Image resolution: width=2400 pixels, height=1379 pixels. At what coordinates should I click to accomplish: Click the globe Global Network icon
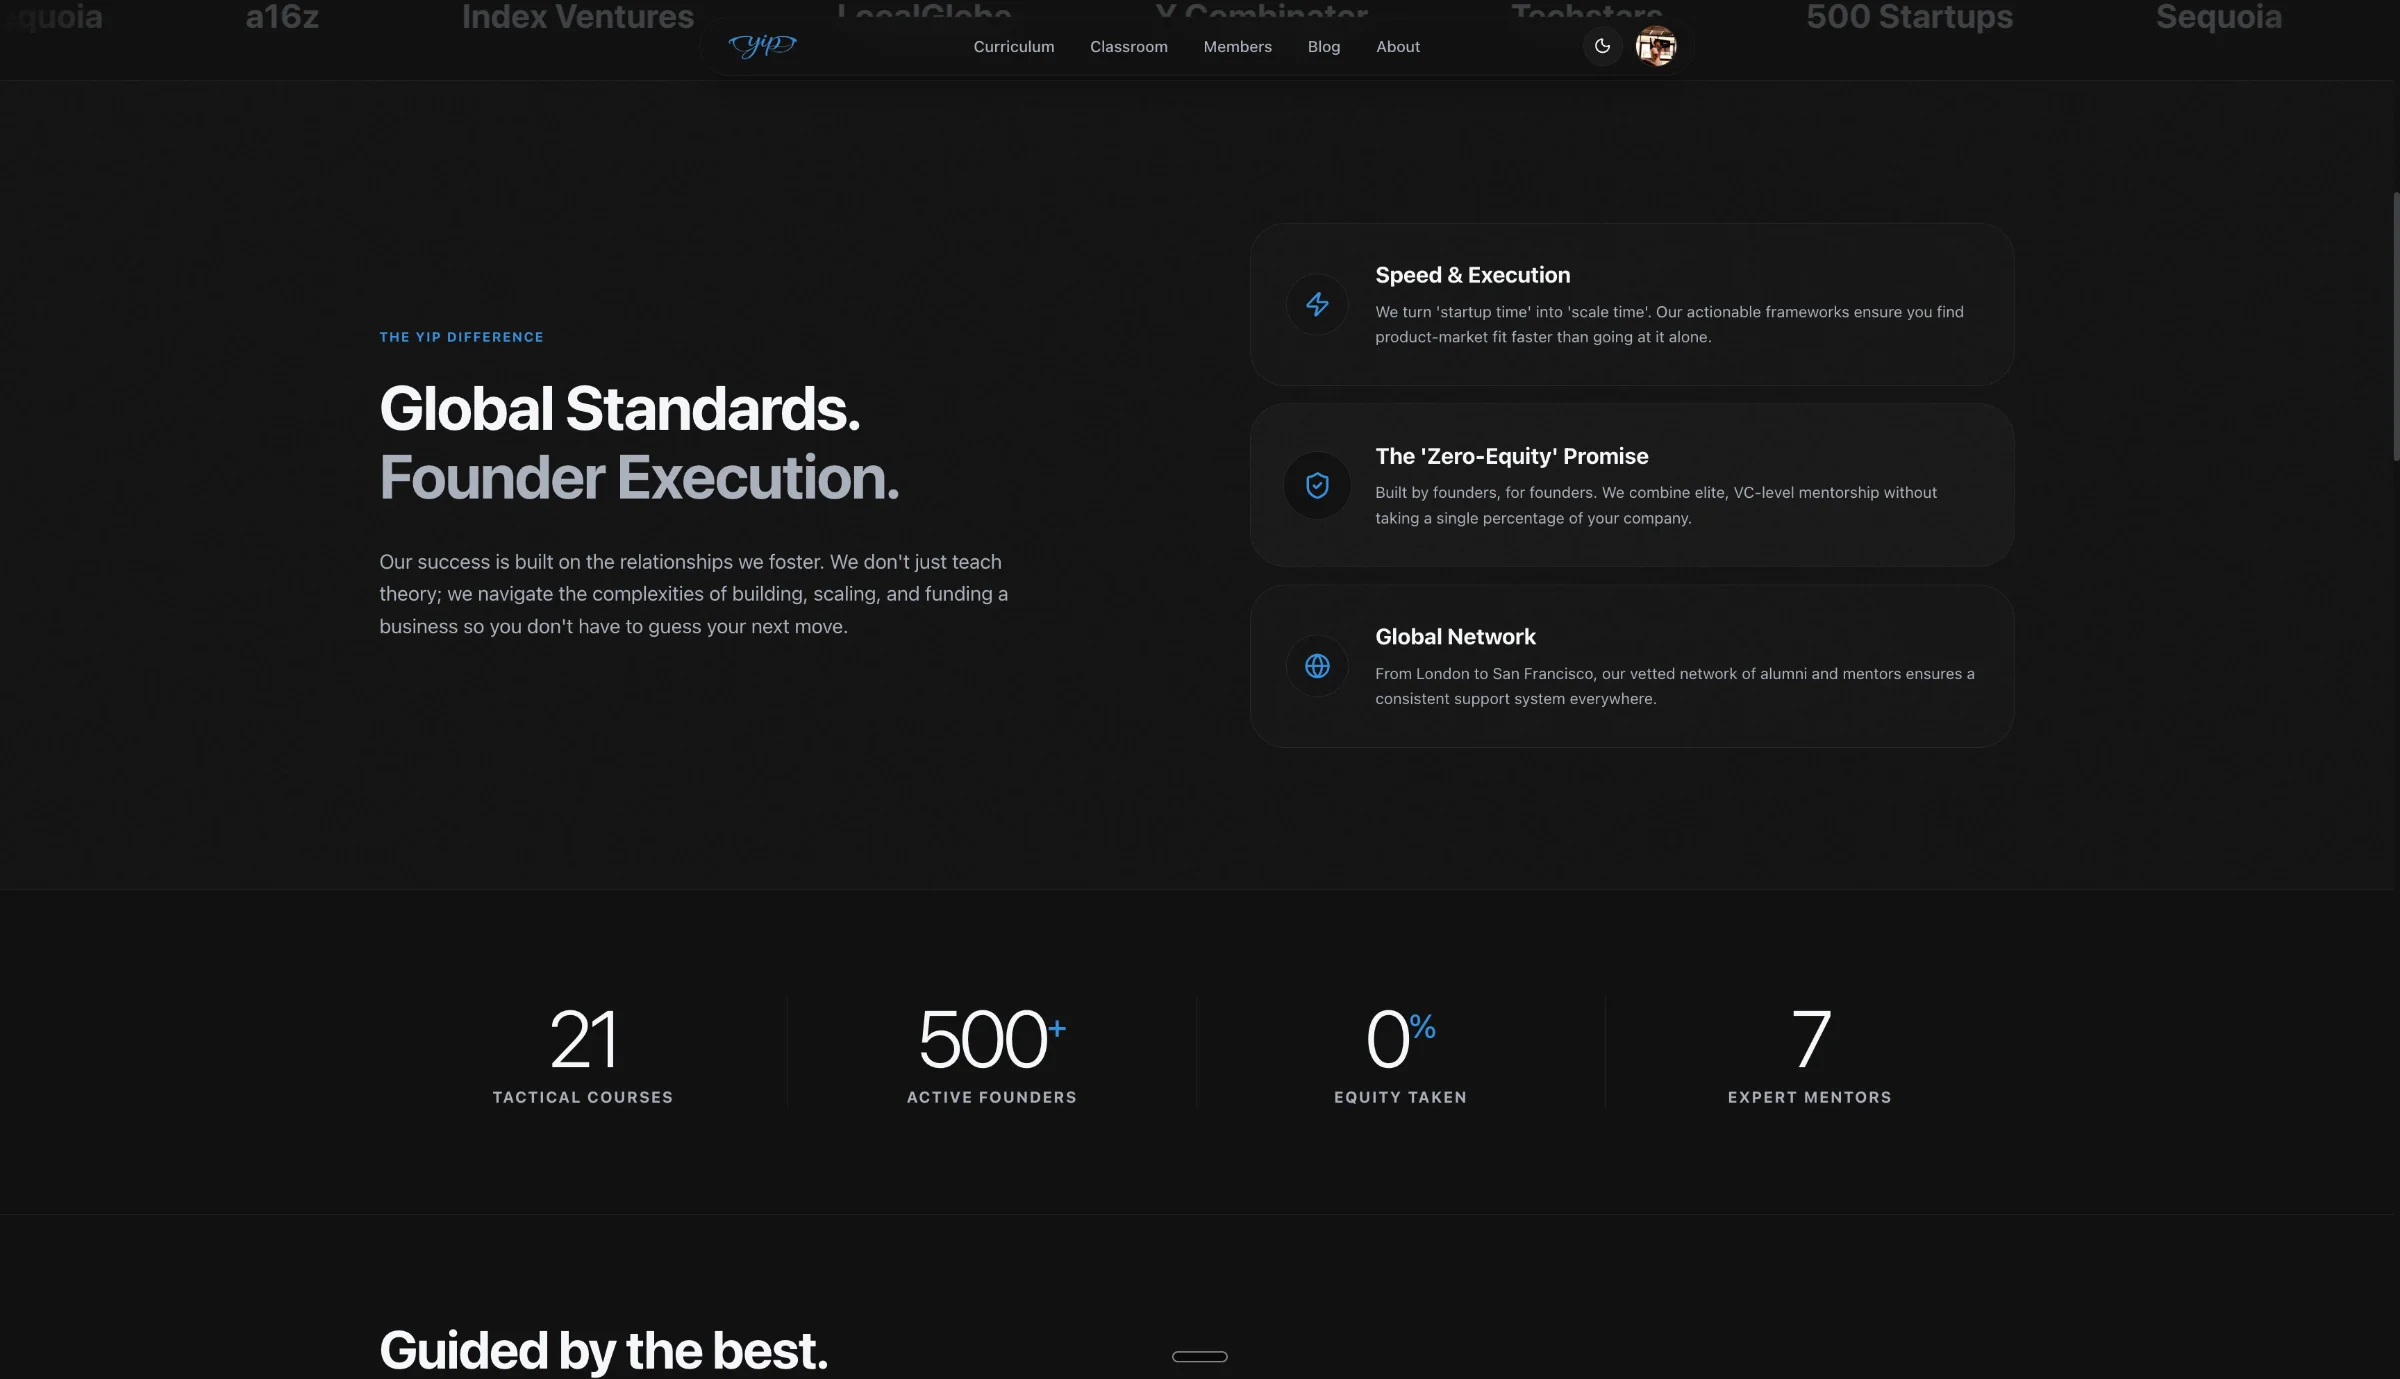pyautogui.click(x=1318, y=666)
